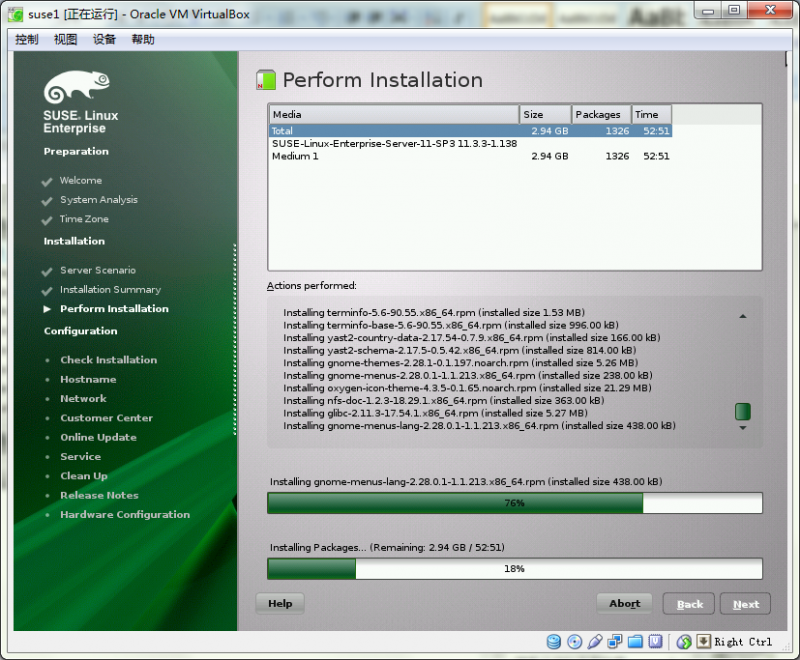Click the 76% package progress bar
This screenshot has height=660, width=800.
click(x=515, y=503)
